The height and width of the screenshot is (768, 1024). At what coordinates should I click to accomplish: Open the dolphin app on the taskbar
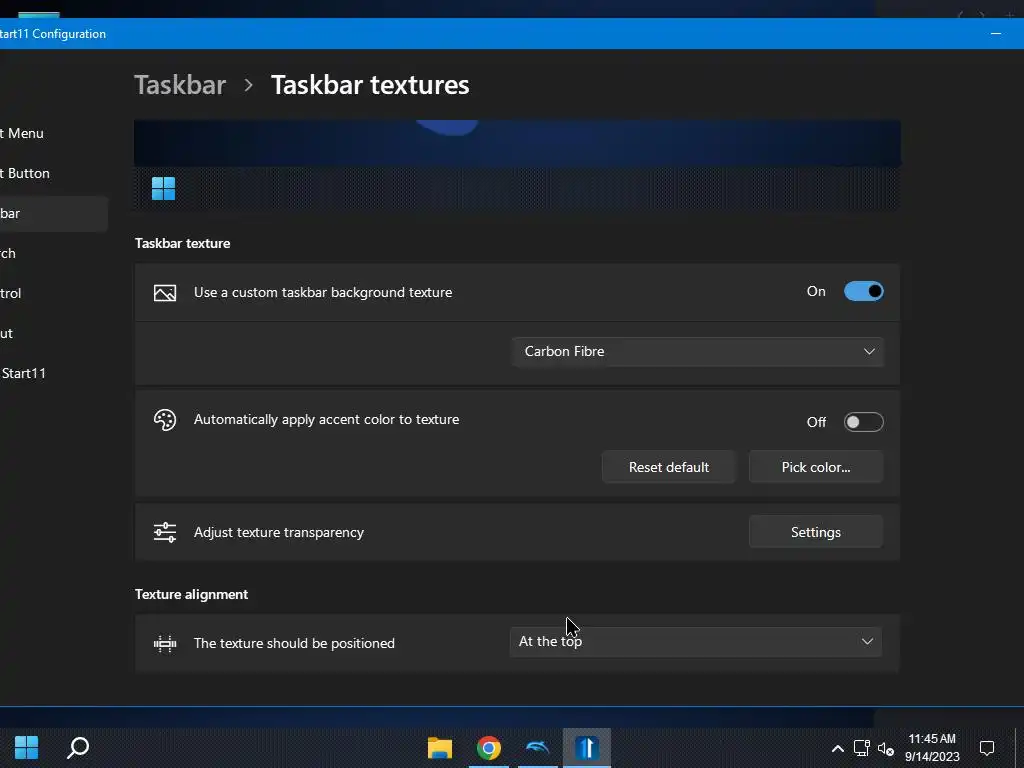[537, 748]
